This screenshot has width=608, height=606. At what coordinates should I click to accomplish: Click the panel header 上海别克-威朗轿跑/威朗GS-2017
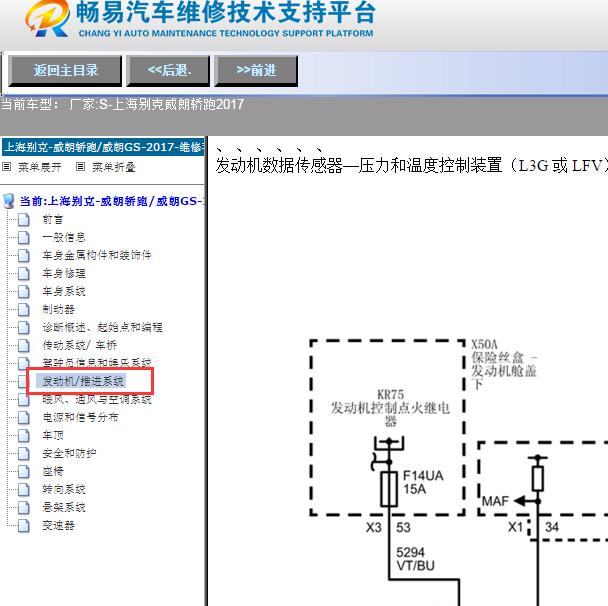point(104,147)
